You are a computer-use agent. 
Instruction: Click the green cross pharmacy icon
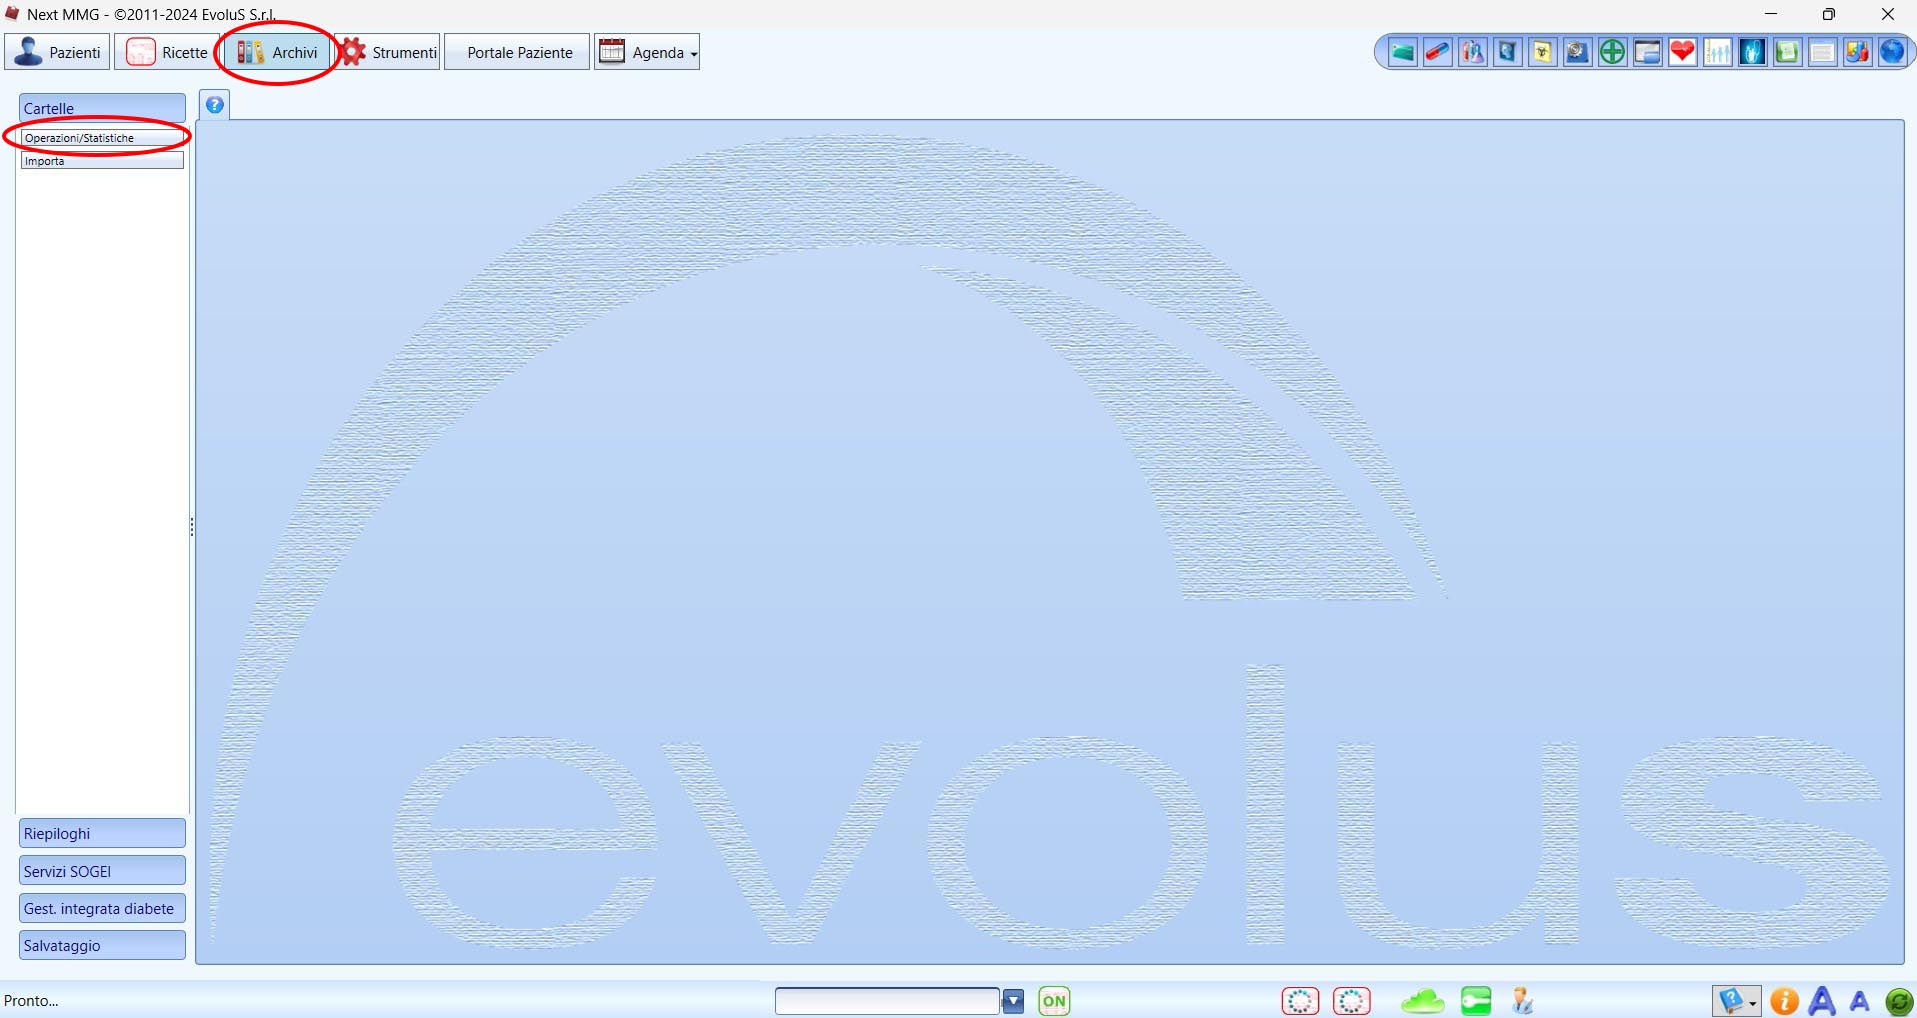pyautogui.click(x=1612, y=52)
